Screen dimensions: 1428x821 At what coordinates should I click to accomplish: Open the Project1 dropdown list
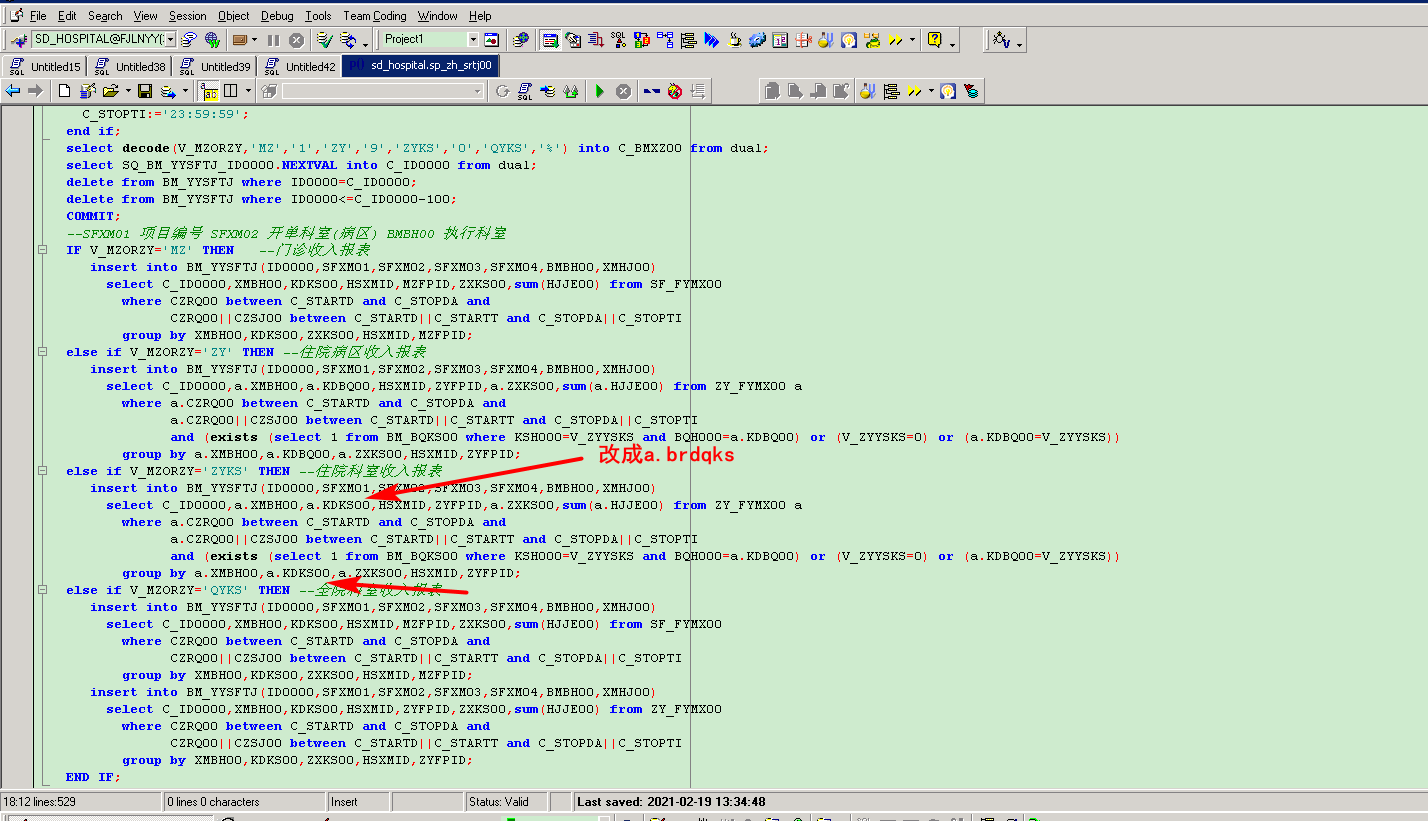pos(473,40)
